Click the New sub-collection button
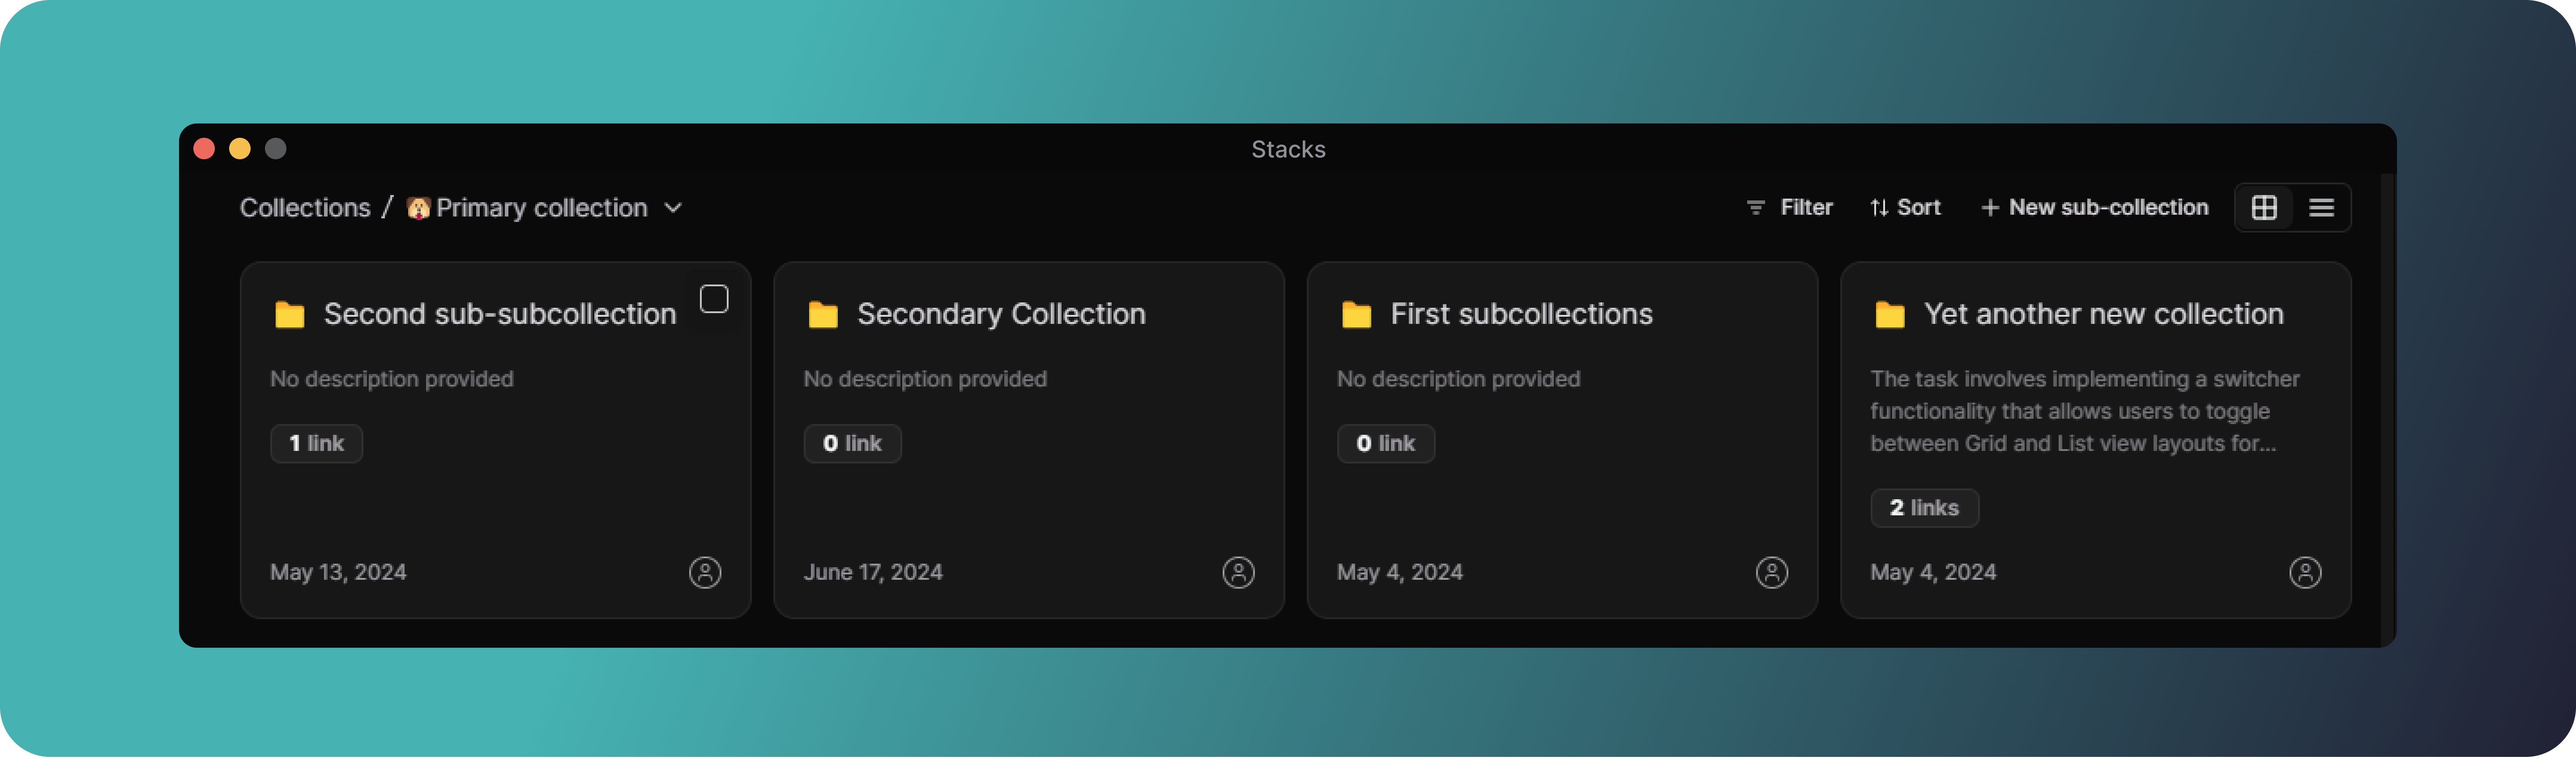2576x773 pixels. [2096, 207]
